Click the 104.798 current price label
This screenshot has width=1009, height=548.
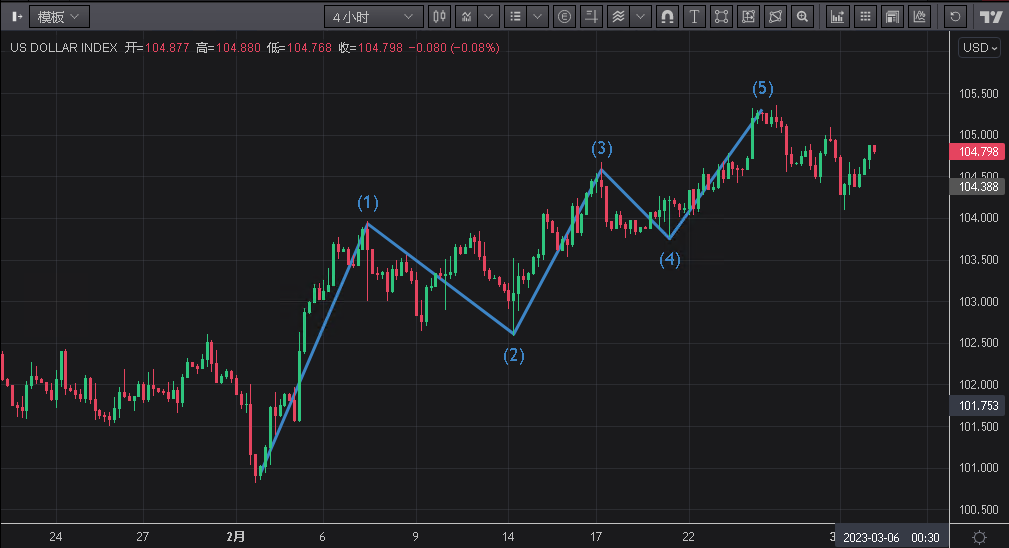click(977, 152)
